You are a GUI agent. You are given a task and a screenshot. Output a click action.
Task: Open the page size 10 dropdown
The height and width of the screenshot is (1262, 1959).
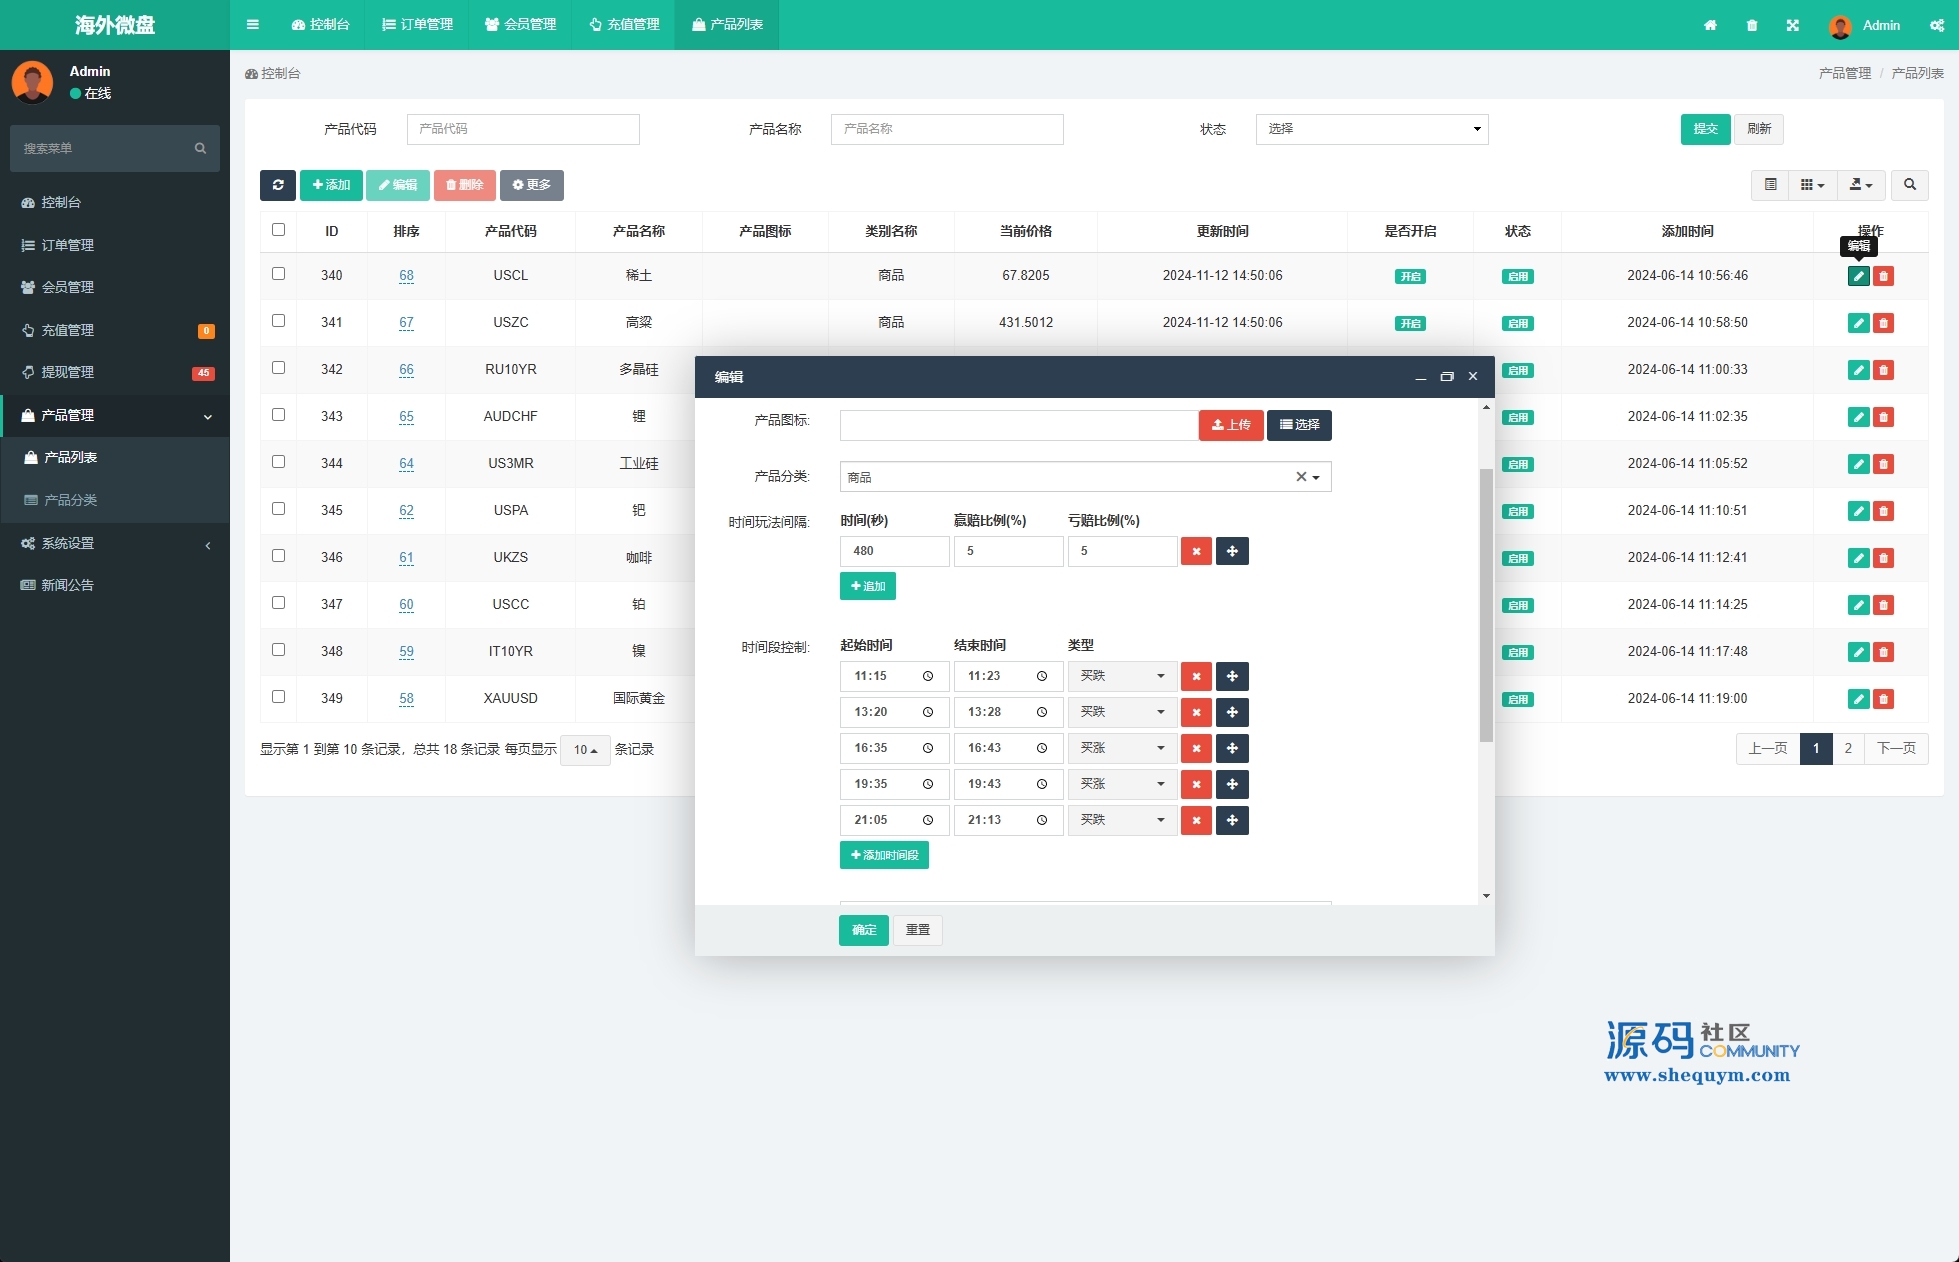[x=585, y=750]
